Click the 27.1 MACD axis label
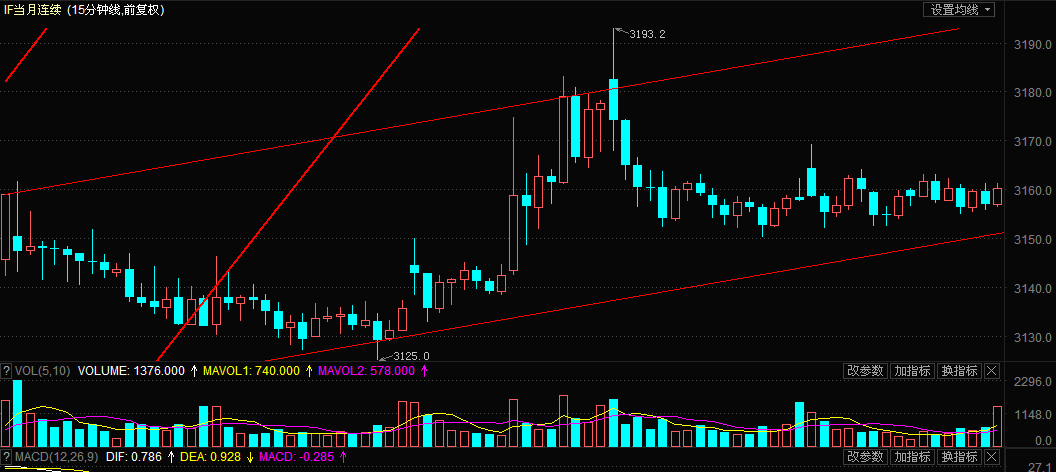Image resolution: width=1056 pixels, height=472 pixels. tap(1041, 467)
